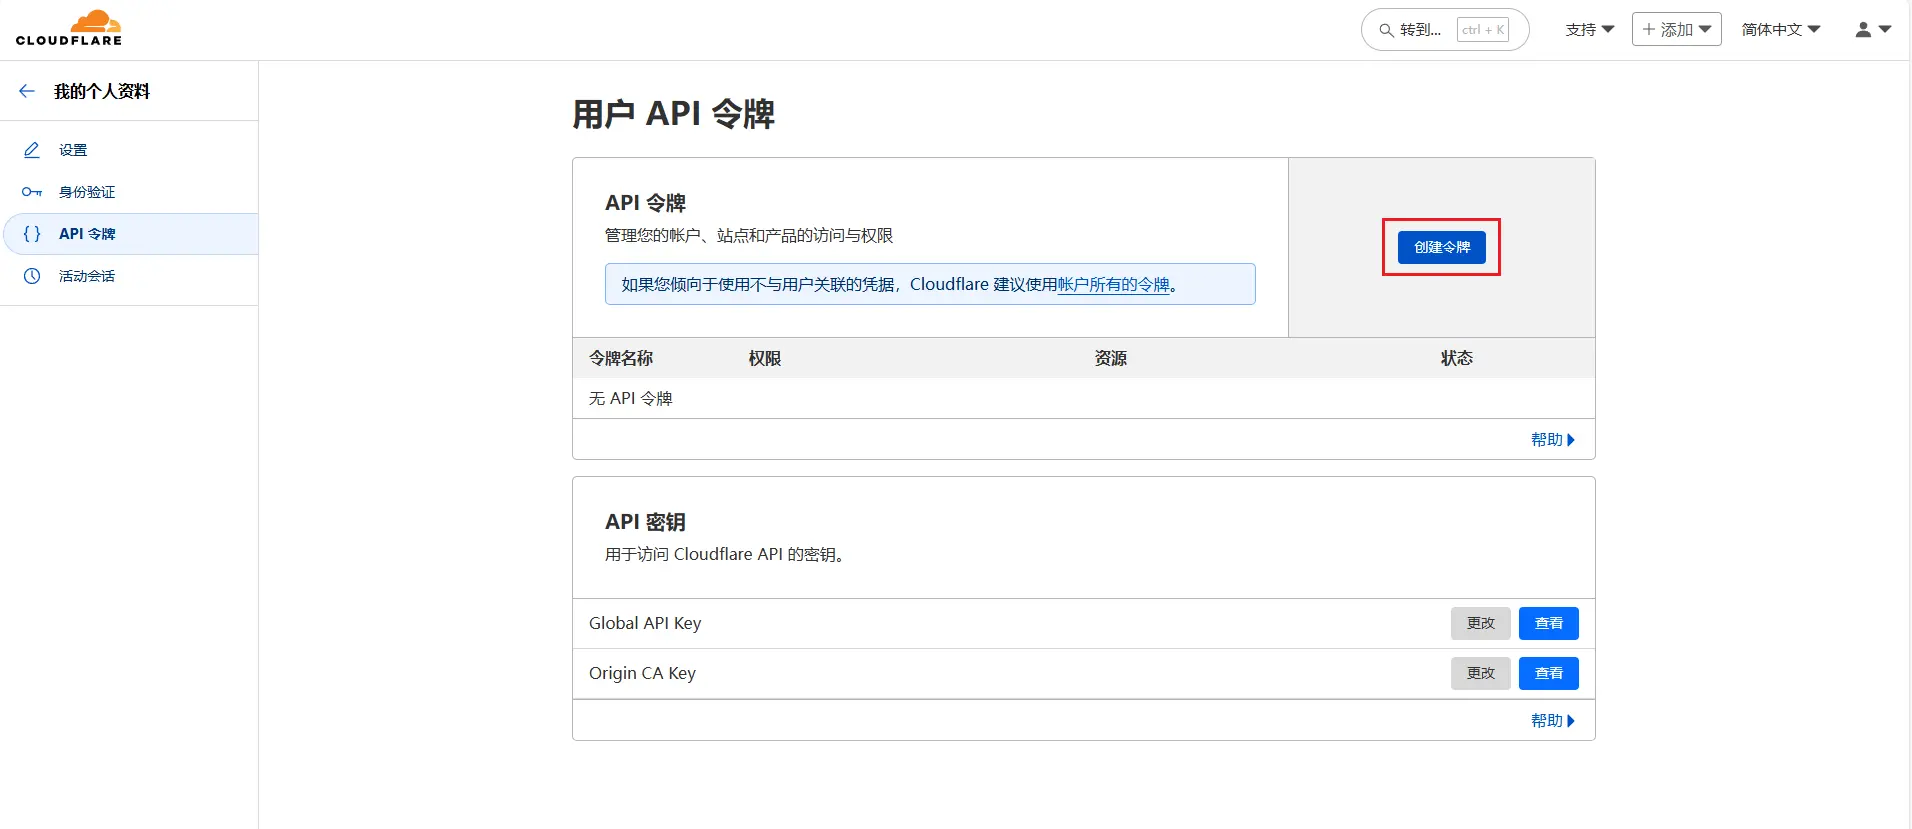
Task: Click the API 令牌 card heading
Action: tap(645, 203)
